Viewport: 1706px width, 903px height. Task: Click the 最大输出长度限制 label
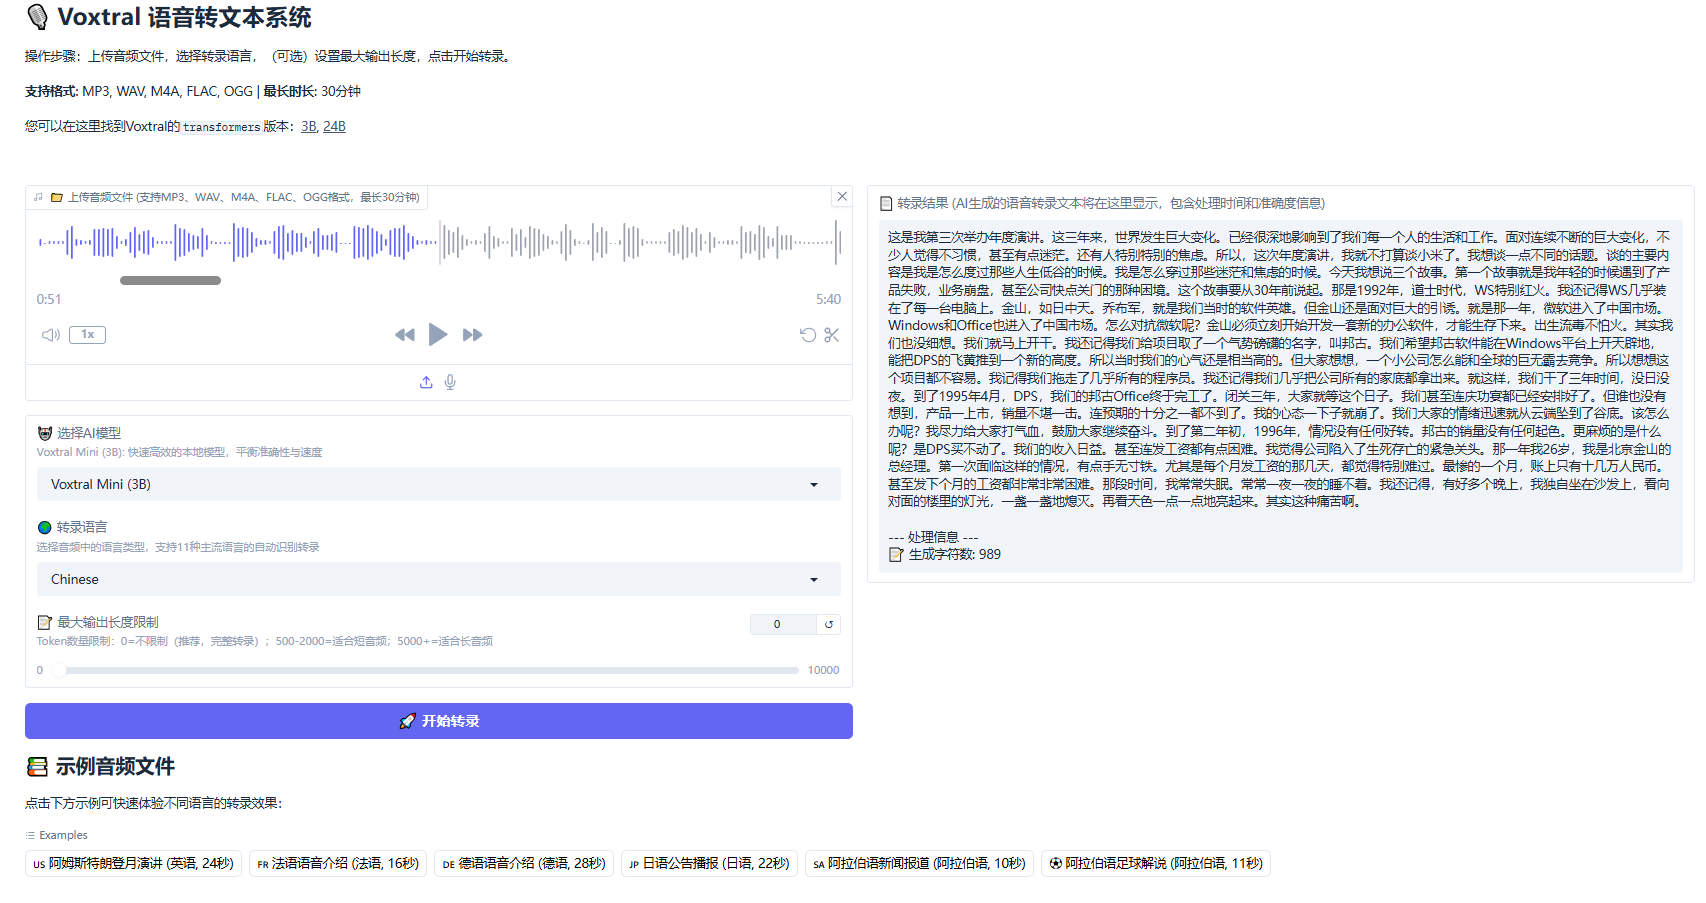pyautogui.click(x=98, y=622)
